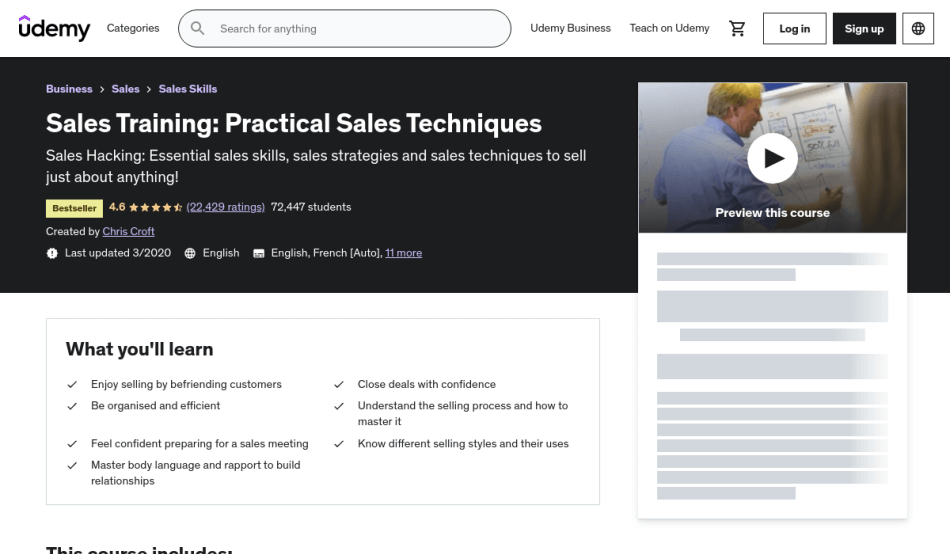950x554 pixels.
Task: Click the 72,447 students text
Action: [x=311, y=207]
